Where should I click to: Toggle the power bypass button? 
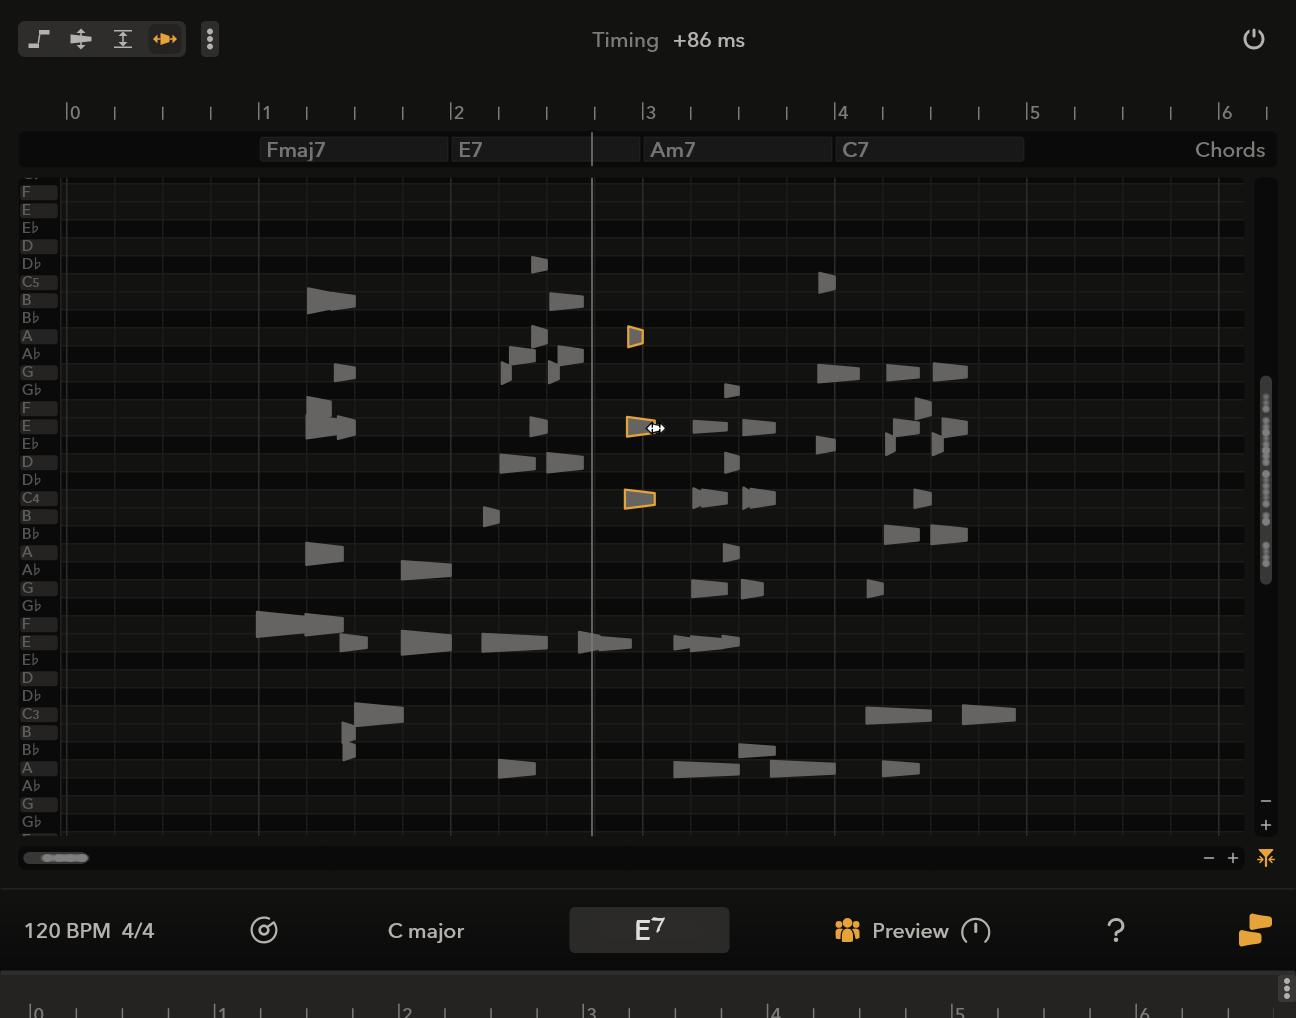click(x=1253, y=39)
